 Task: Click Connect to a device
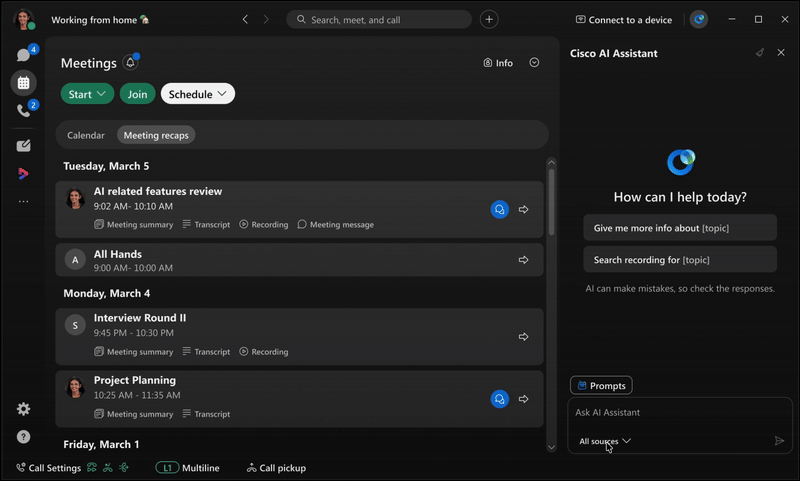point(623,19)
